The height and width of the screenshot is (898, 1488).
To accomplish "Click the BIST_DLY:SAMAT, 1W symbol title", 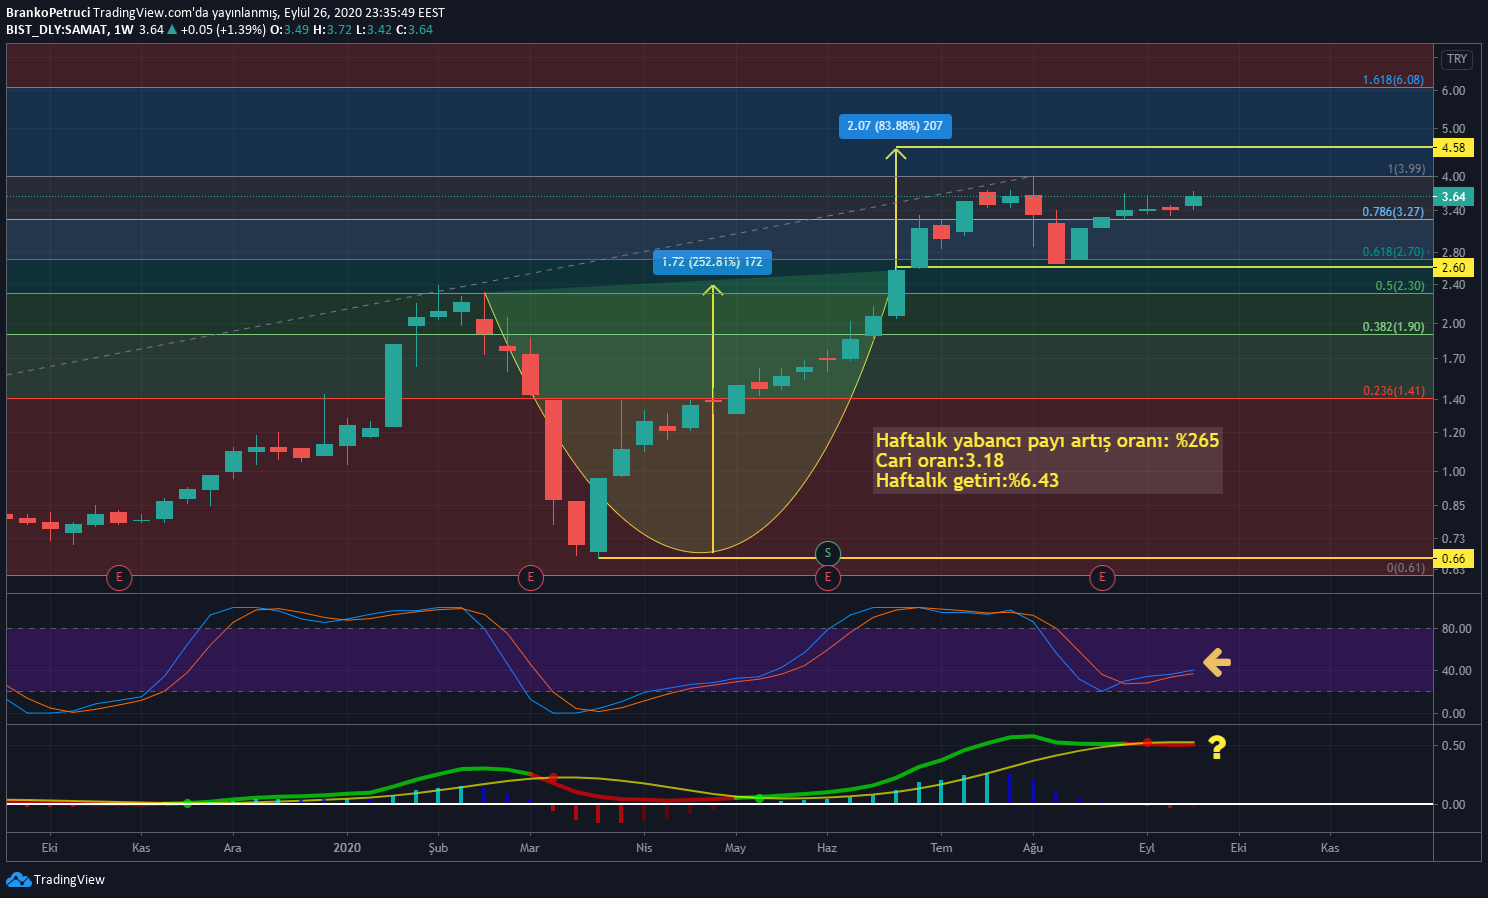I will pyautogui.click(x=70, y=30).
